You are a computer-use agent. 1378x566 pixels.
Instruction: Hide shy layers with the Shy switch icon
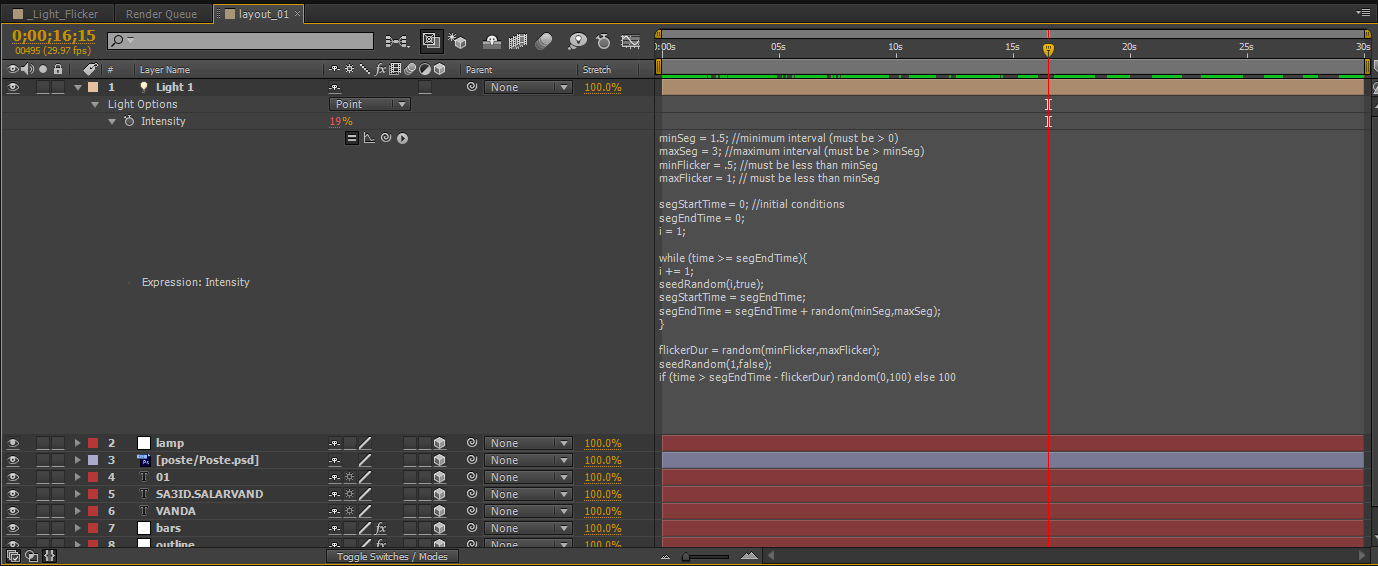tap(491, 42)
